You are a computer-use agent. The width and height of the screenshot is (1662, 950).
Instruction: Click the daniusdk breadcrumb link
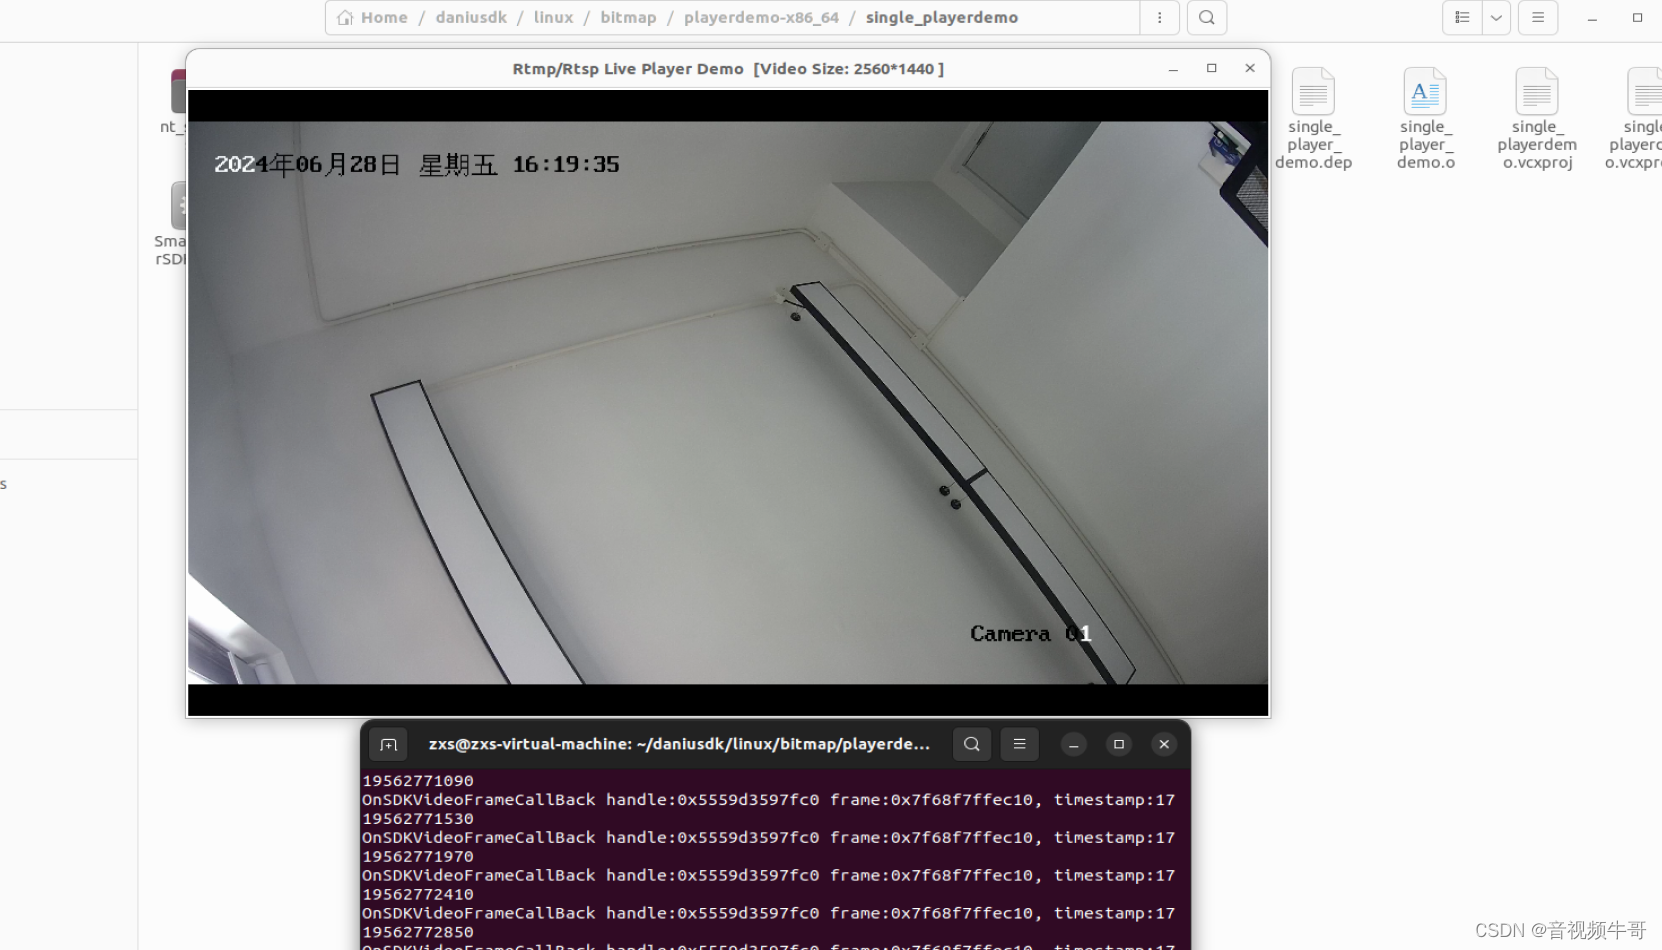(471, 17)
